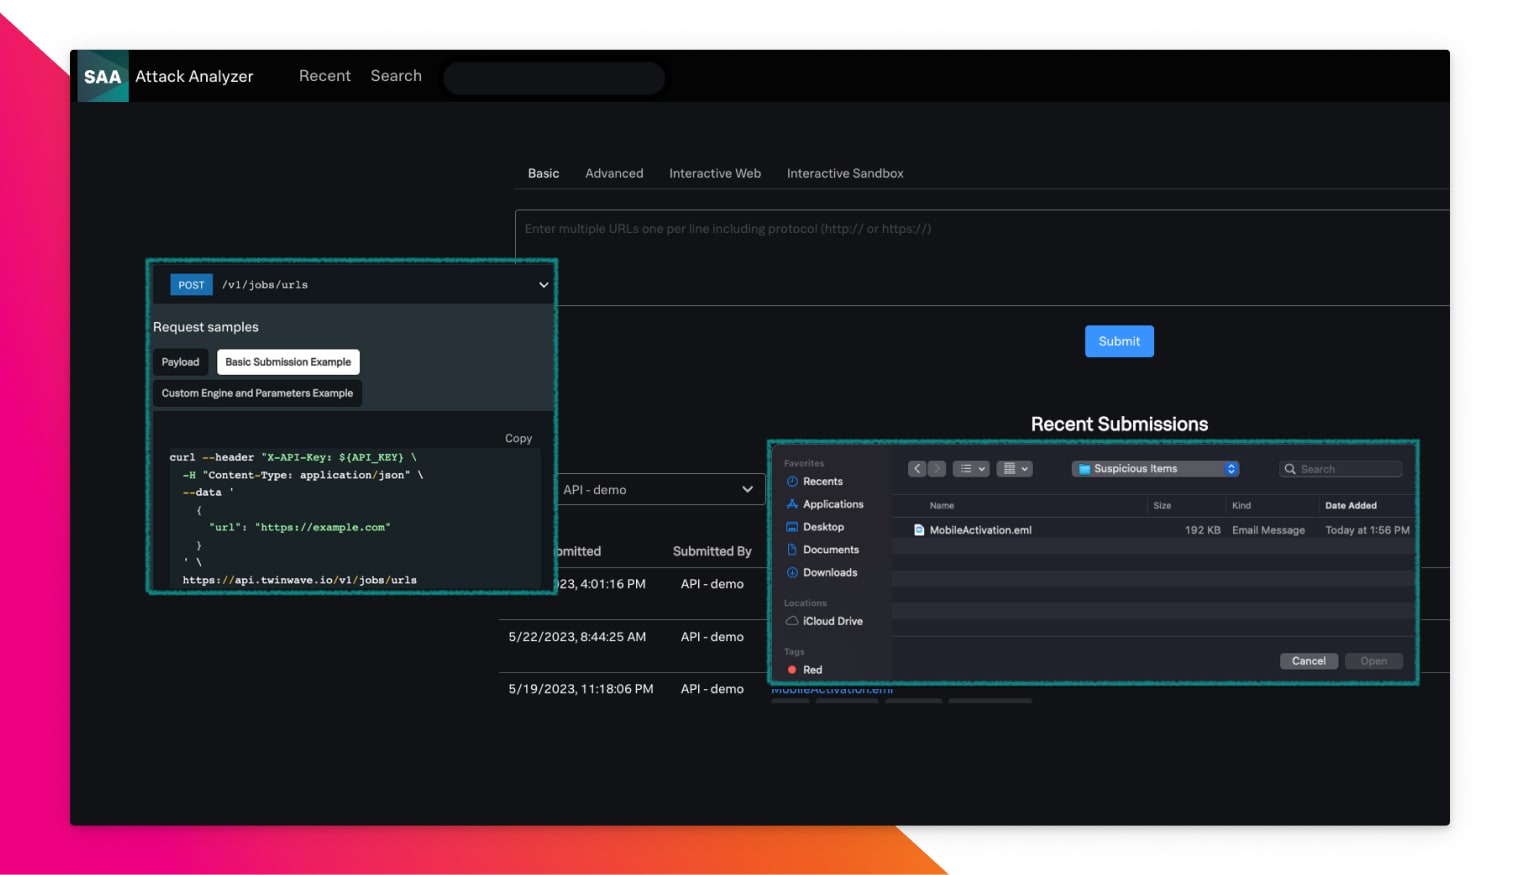Click the Email Message kind cell
Viewport: 1520px width, 875px height.
(1268, 530)
